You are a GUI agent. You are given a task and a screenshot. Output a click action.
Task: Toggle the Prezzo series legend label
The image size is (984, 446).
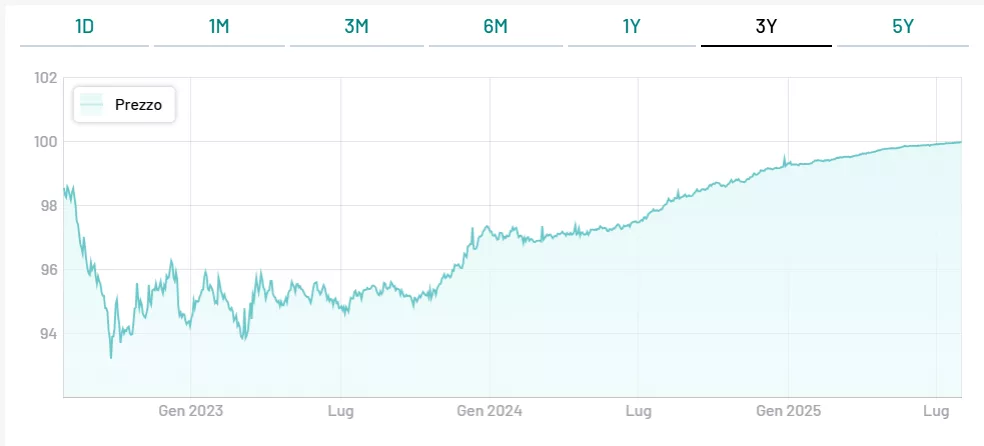click(x=131, y=104)
